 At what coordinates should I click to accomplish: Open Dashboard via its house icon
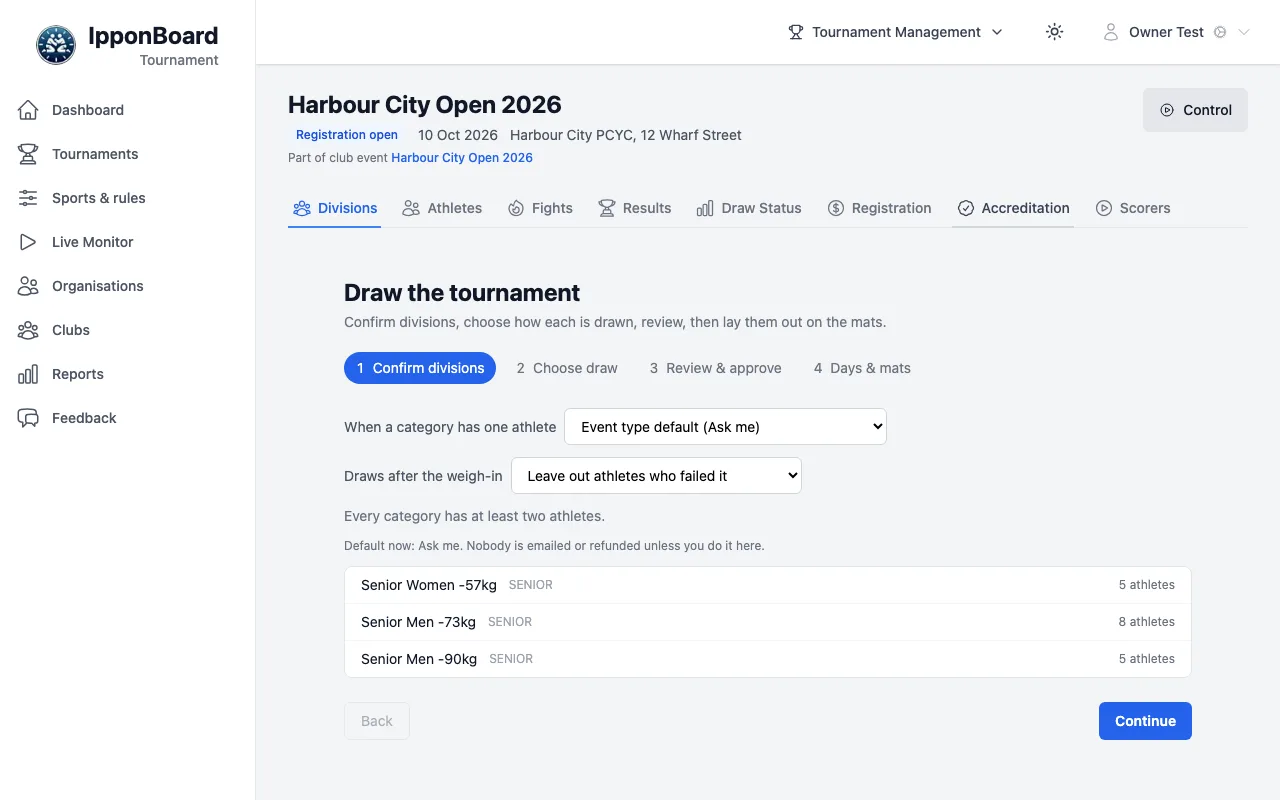pyautogui.click(x=28, y=110)
